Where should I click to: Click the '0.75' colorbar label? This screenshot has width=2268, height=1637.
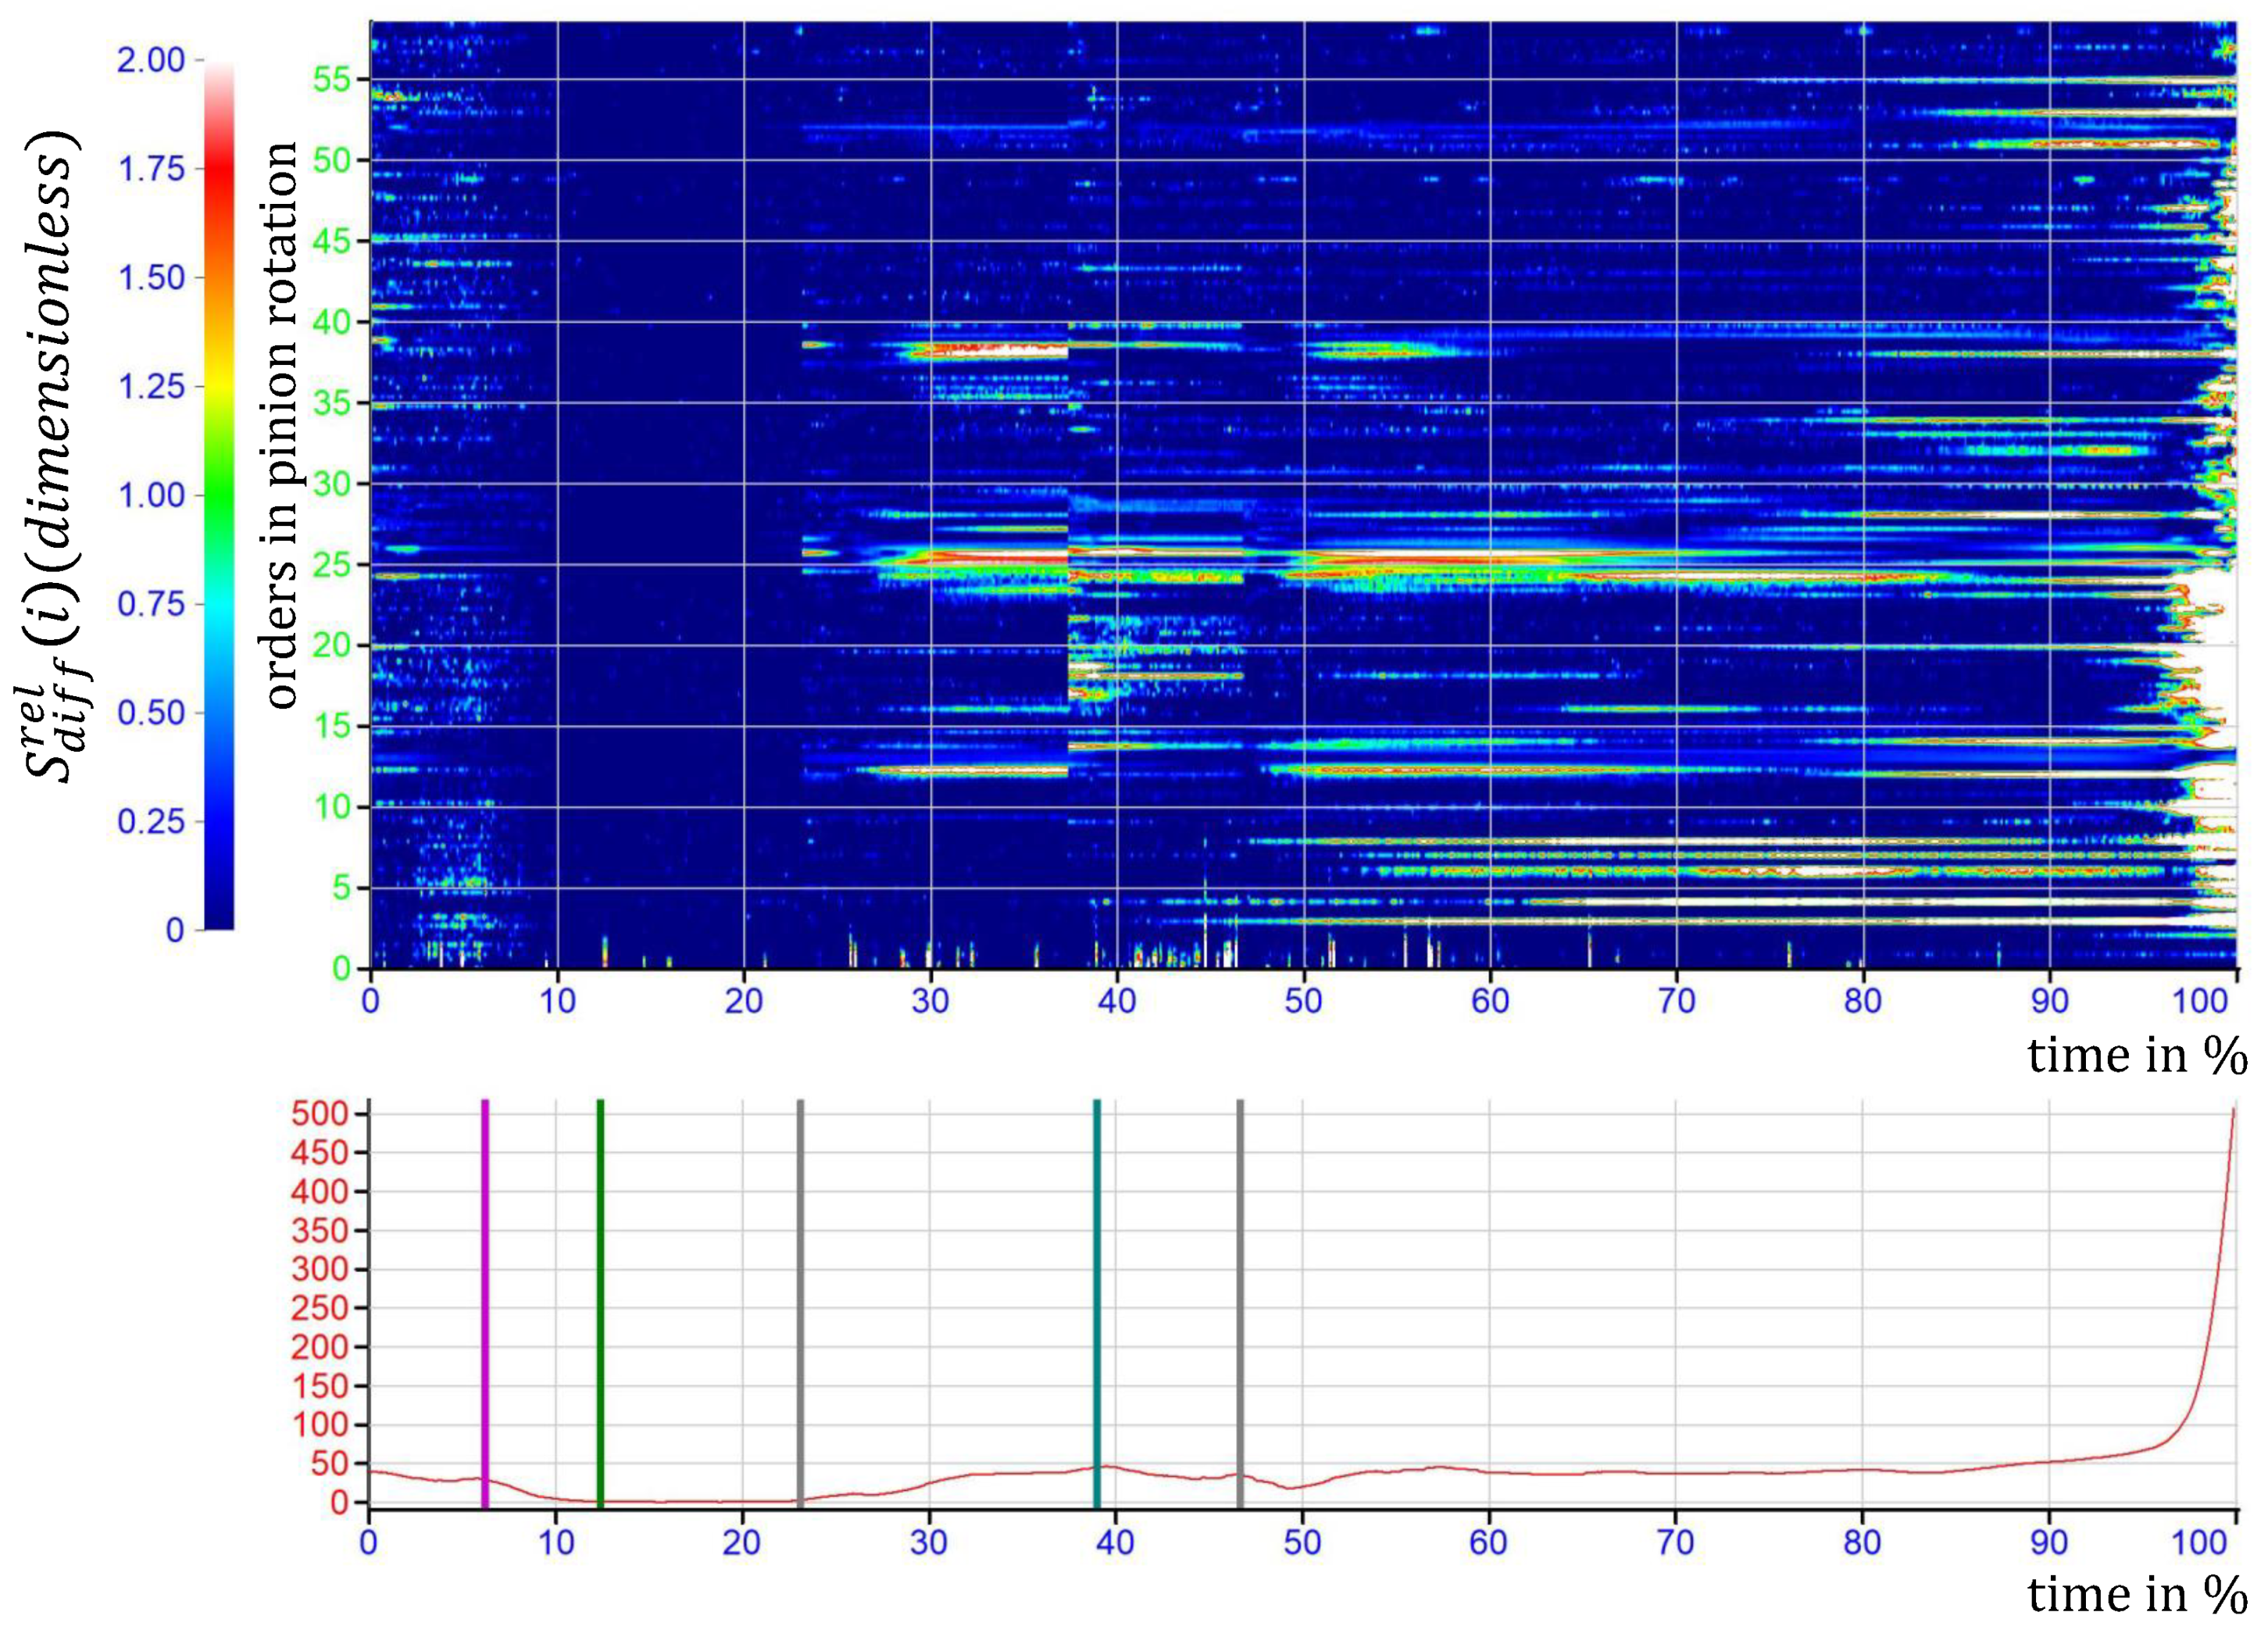[x=151, y=604]
